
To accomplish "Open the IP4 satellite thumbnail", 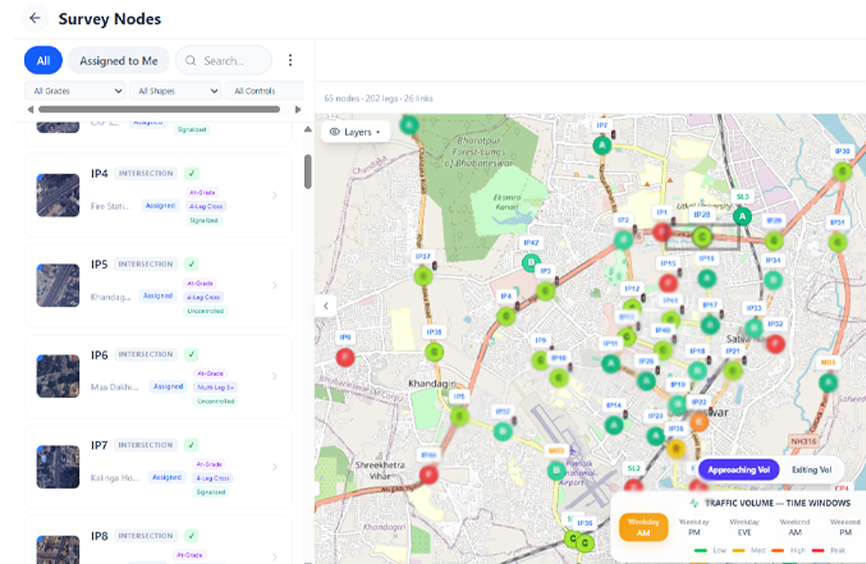I will [58, 195].
